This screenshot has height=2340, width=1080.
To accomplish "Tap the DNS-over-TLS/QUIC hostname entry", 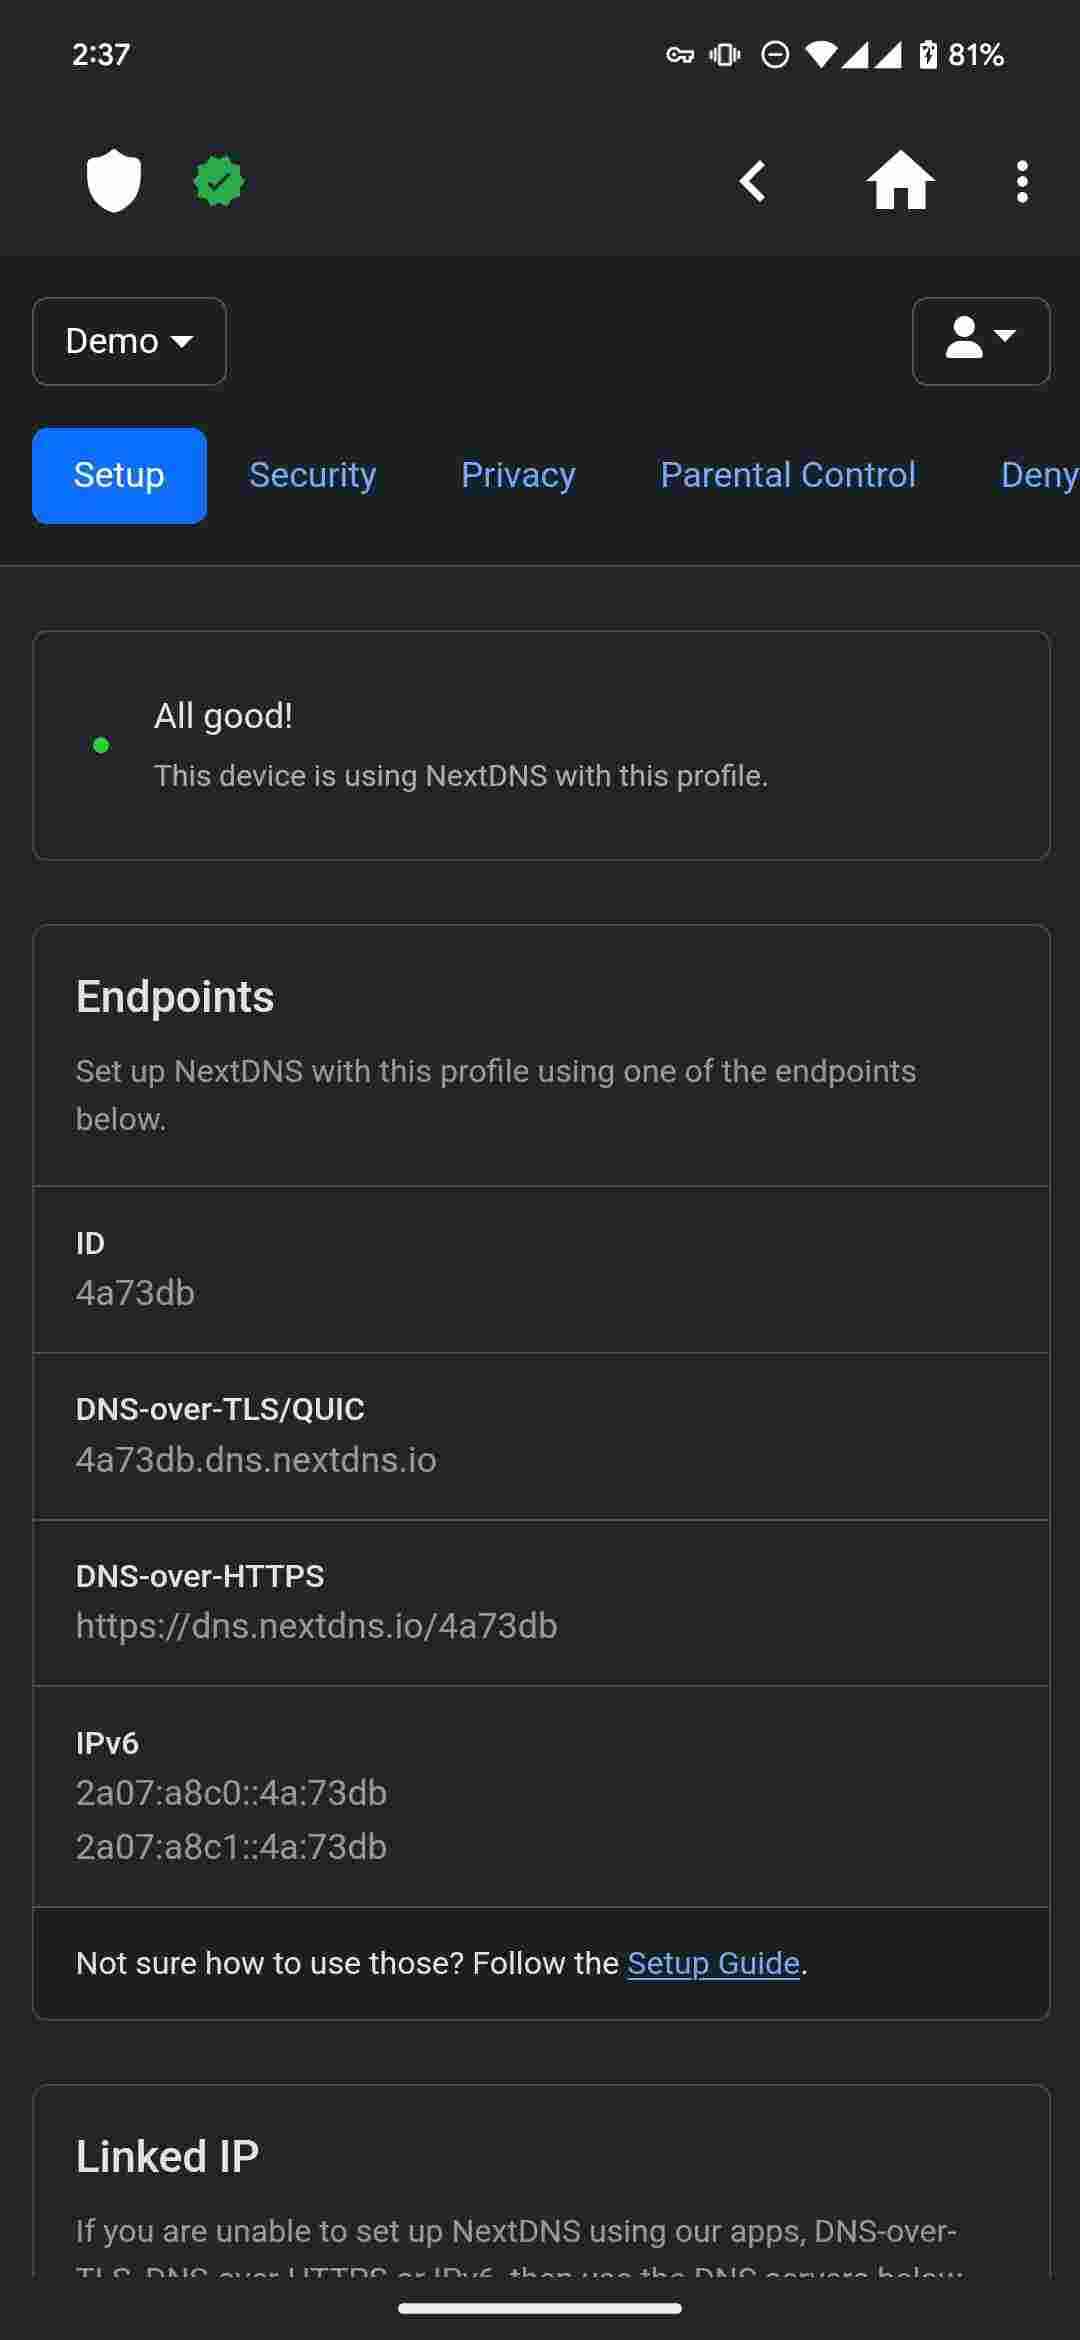I will coord(256,1460).
